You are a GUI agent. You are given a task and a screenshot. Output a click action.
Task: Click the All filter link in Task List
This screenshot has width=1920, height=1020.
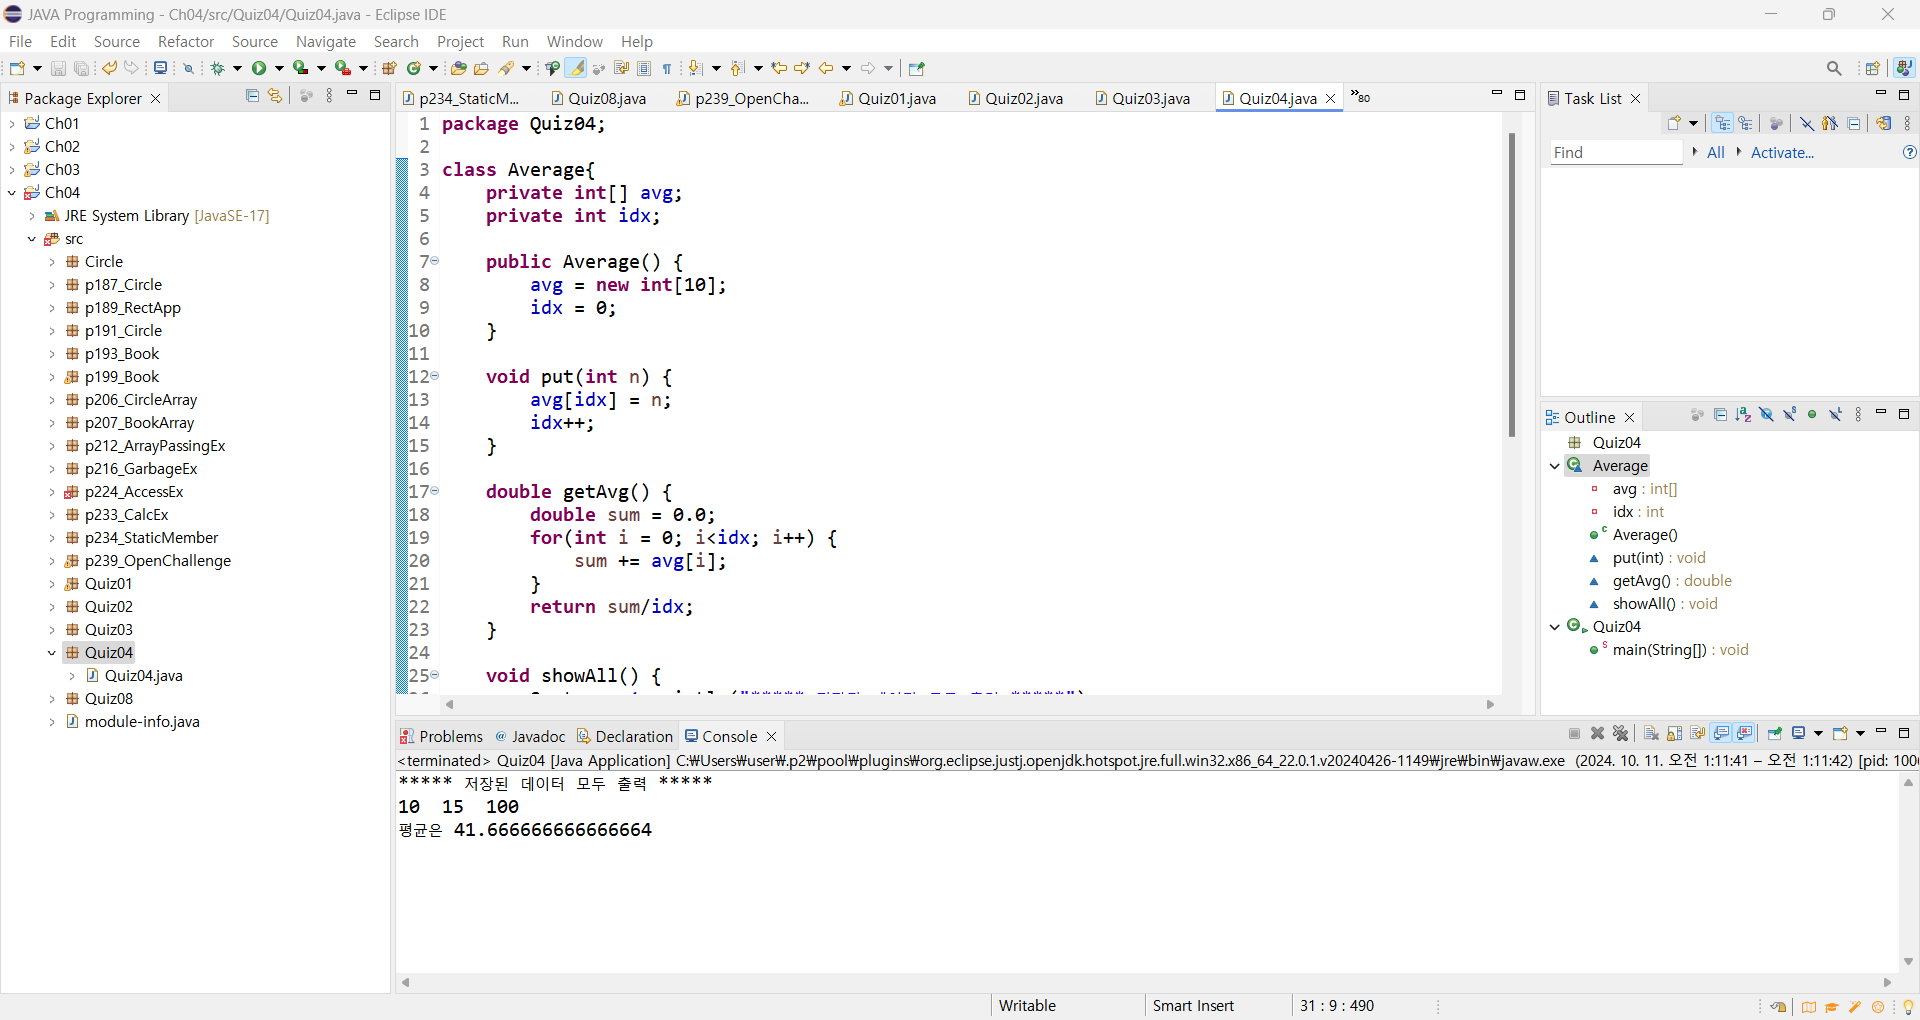point(1716,152)
